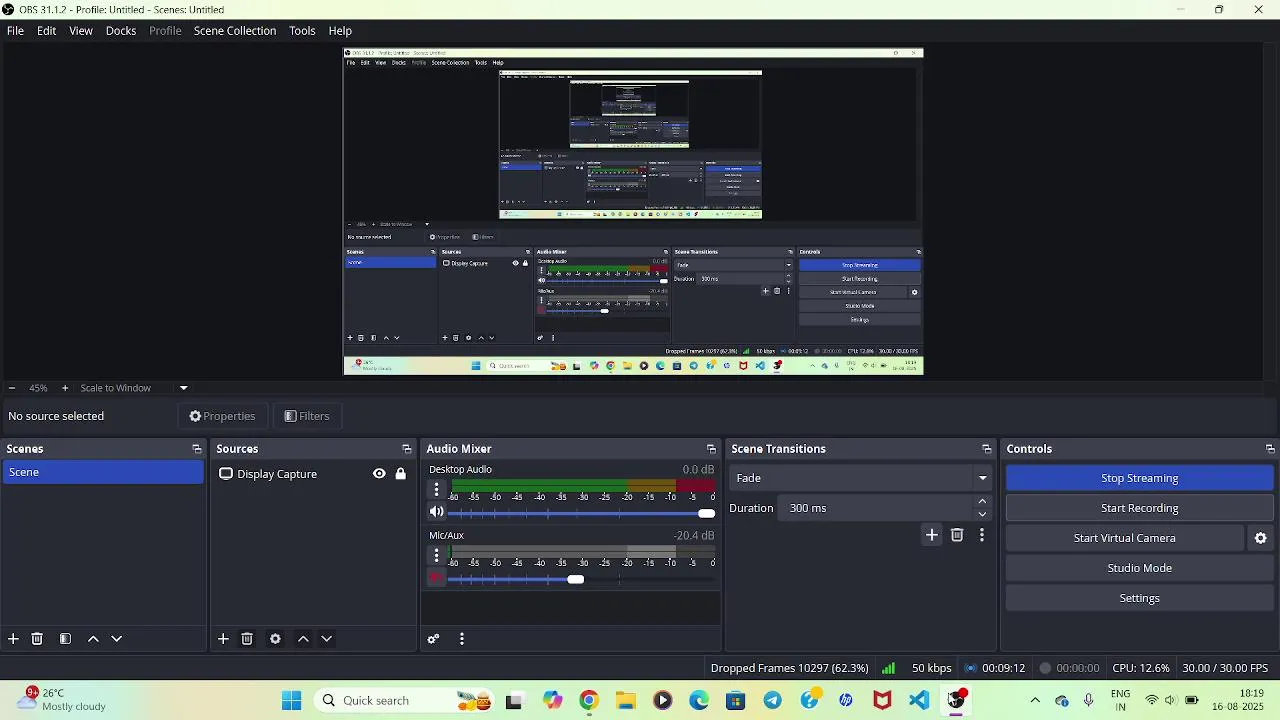Remove scene transition trash icon
1280x720 pixels.
pos(957,535)
